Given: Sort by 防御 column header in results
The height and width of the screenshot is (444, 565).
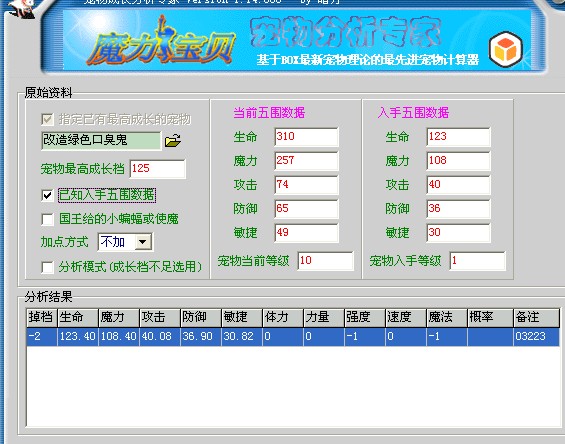Looking at the screenshot, I should 201,318.
